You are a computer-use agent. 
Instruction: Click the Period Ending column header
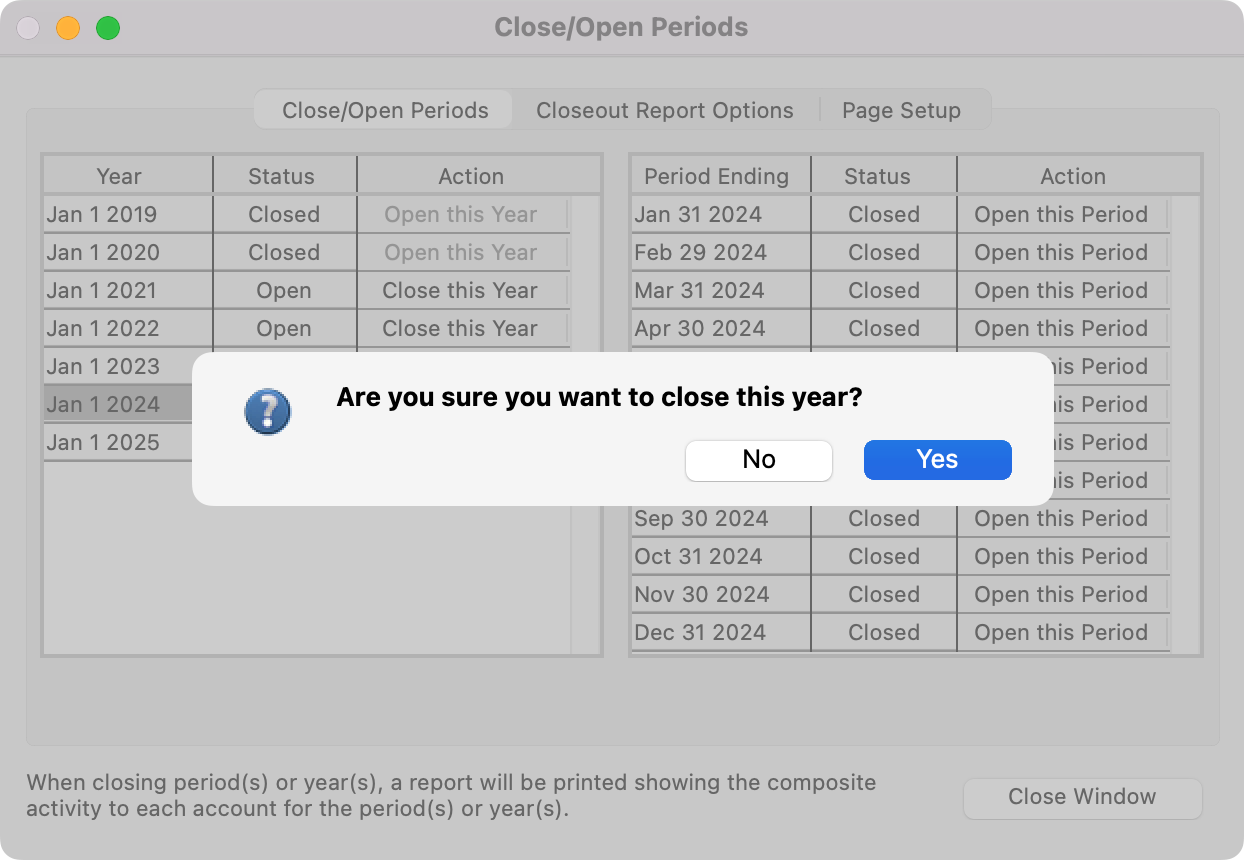[716, 177]
